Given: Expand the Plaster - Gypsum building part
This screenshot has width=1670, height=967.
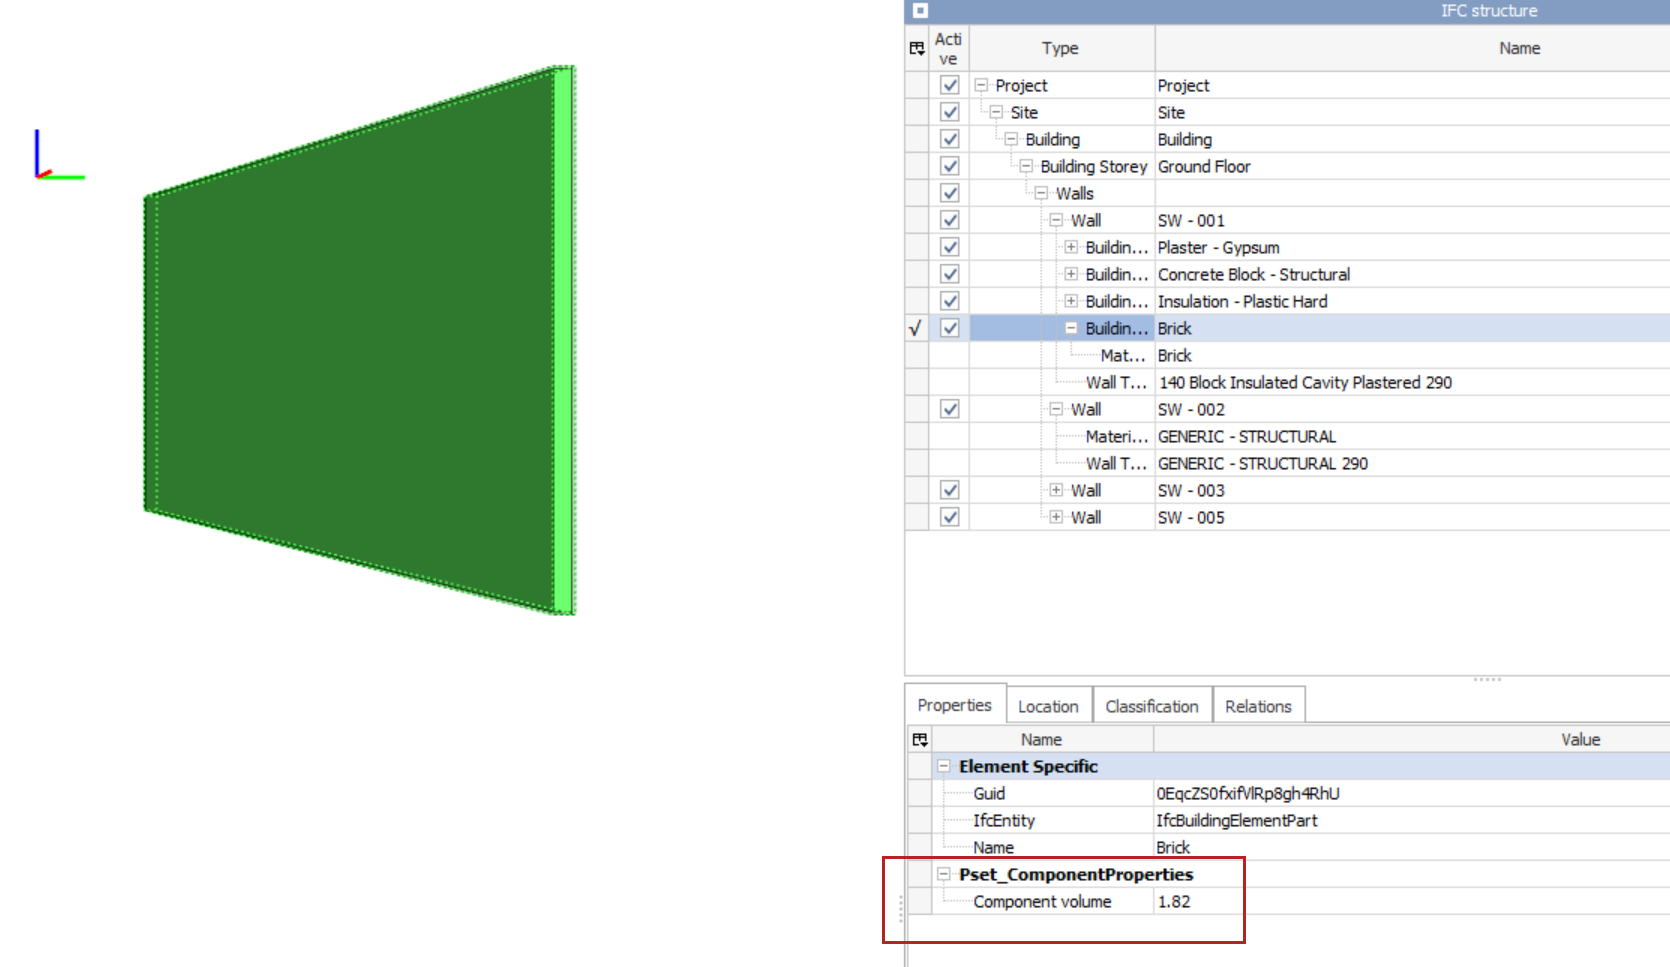Looking at the screenshot, I should tap(1071, 247).
